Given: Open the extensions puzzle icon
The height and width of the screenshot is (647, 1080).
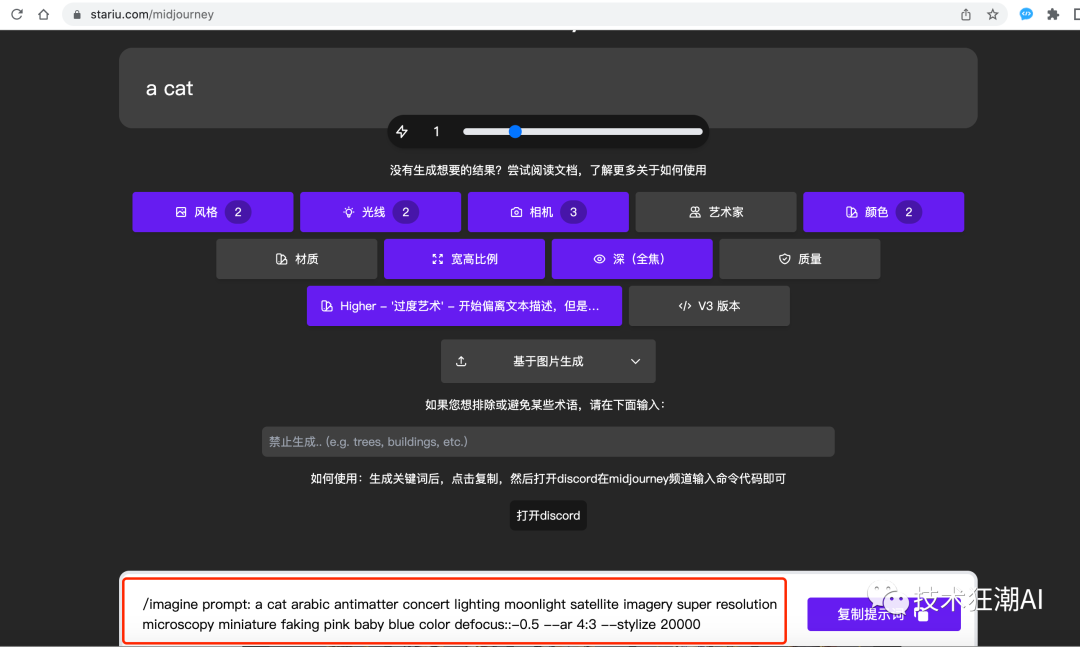Looking at the screenshot, I should coord(1052,14).
